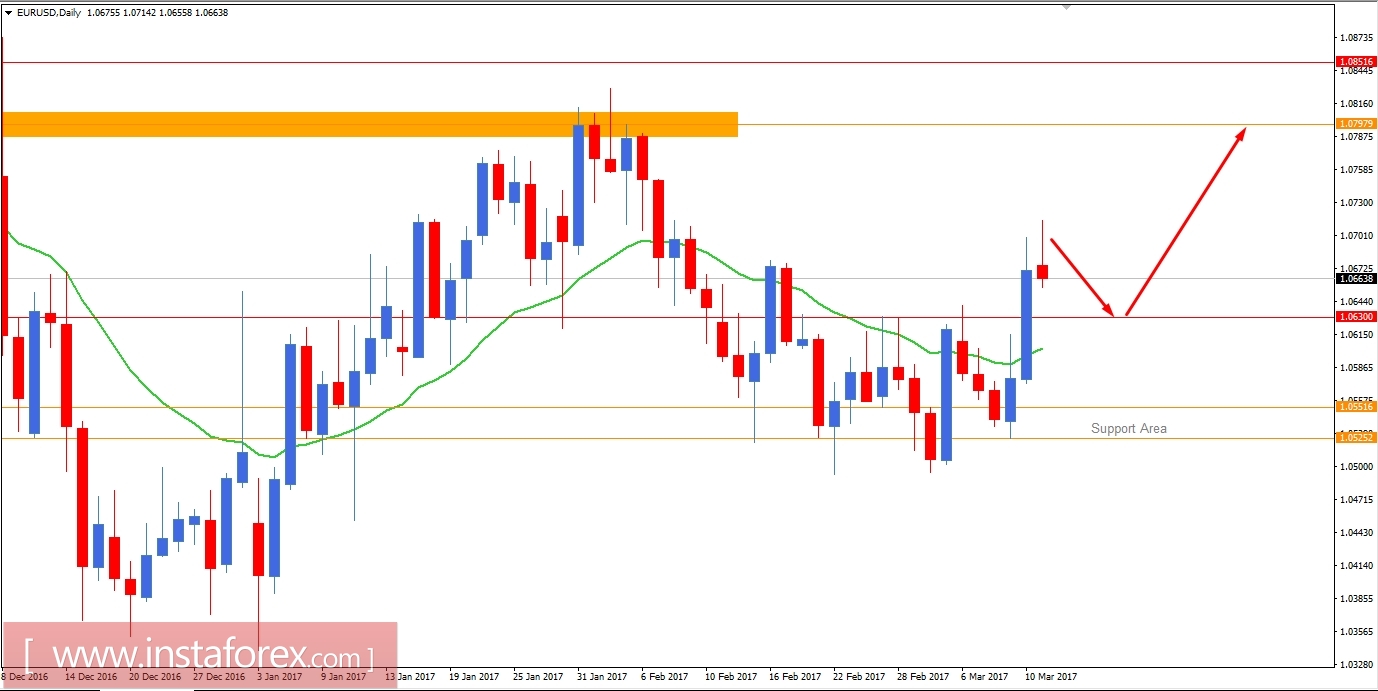Click the 10 Mar 2017 date label
Screen dimensions: 1378x691
point(1053,676)
